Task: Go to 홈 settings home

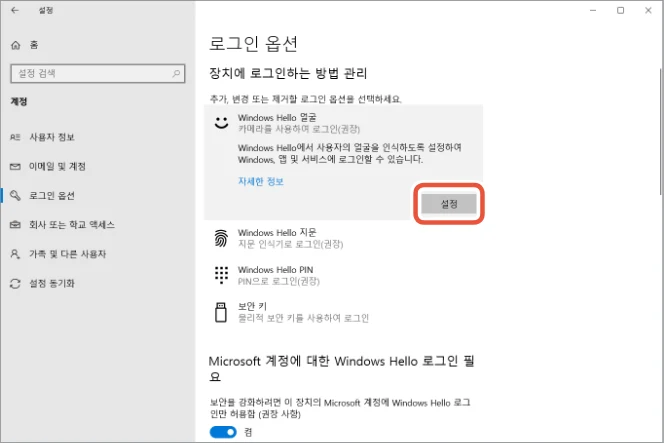Action: pos(34,45)
